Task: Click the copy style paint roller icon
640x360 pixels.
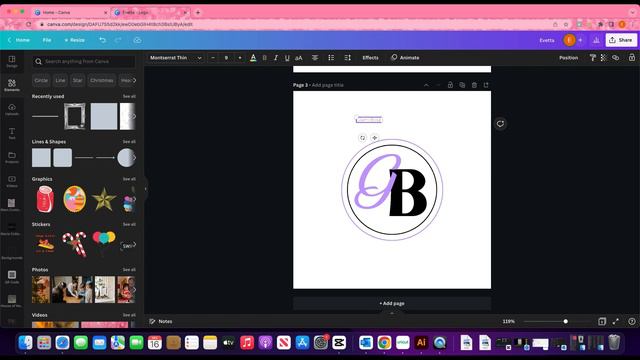Action: [593, 58]
